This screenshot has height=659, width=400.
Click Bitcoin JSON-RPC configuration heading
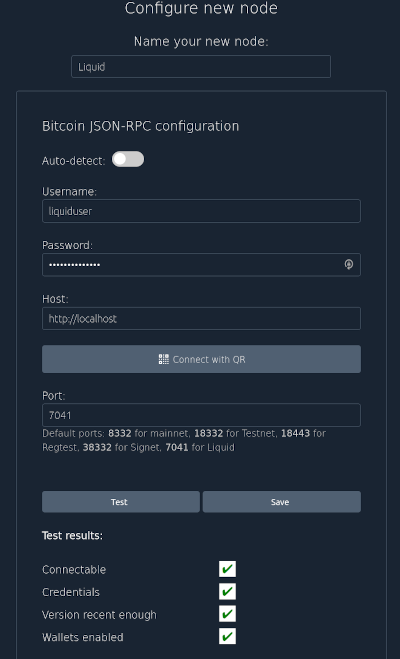click(140, 127)
